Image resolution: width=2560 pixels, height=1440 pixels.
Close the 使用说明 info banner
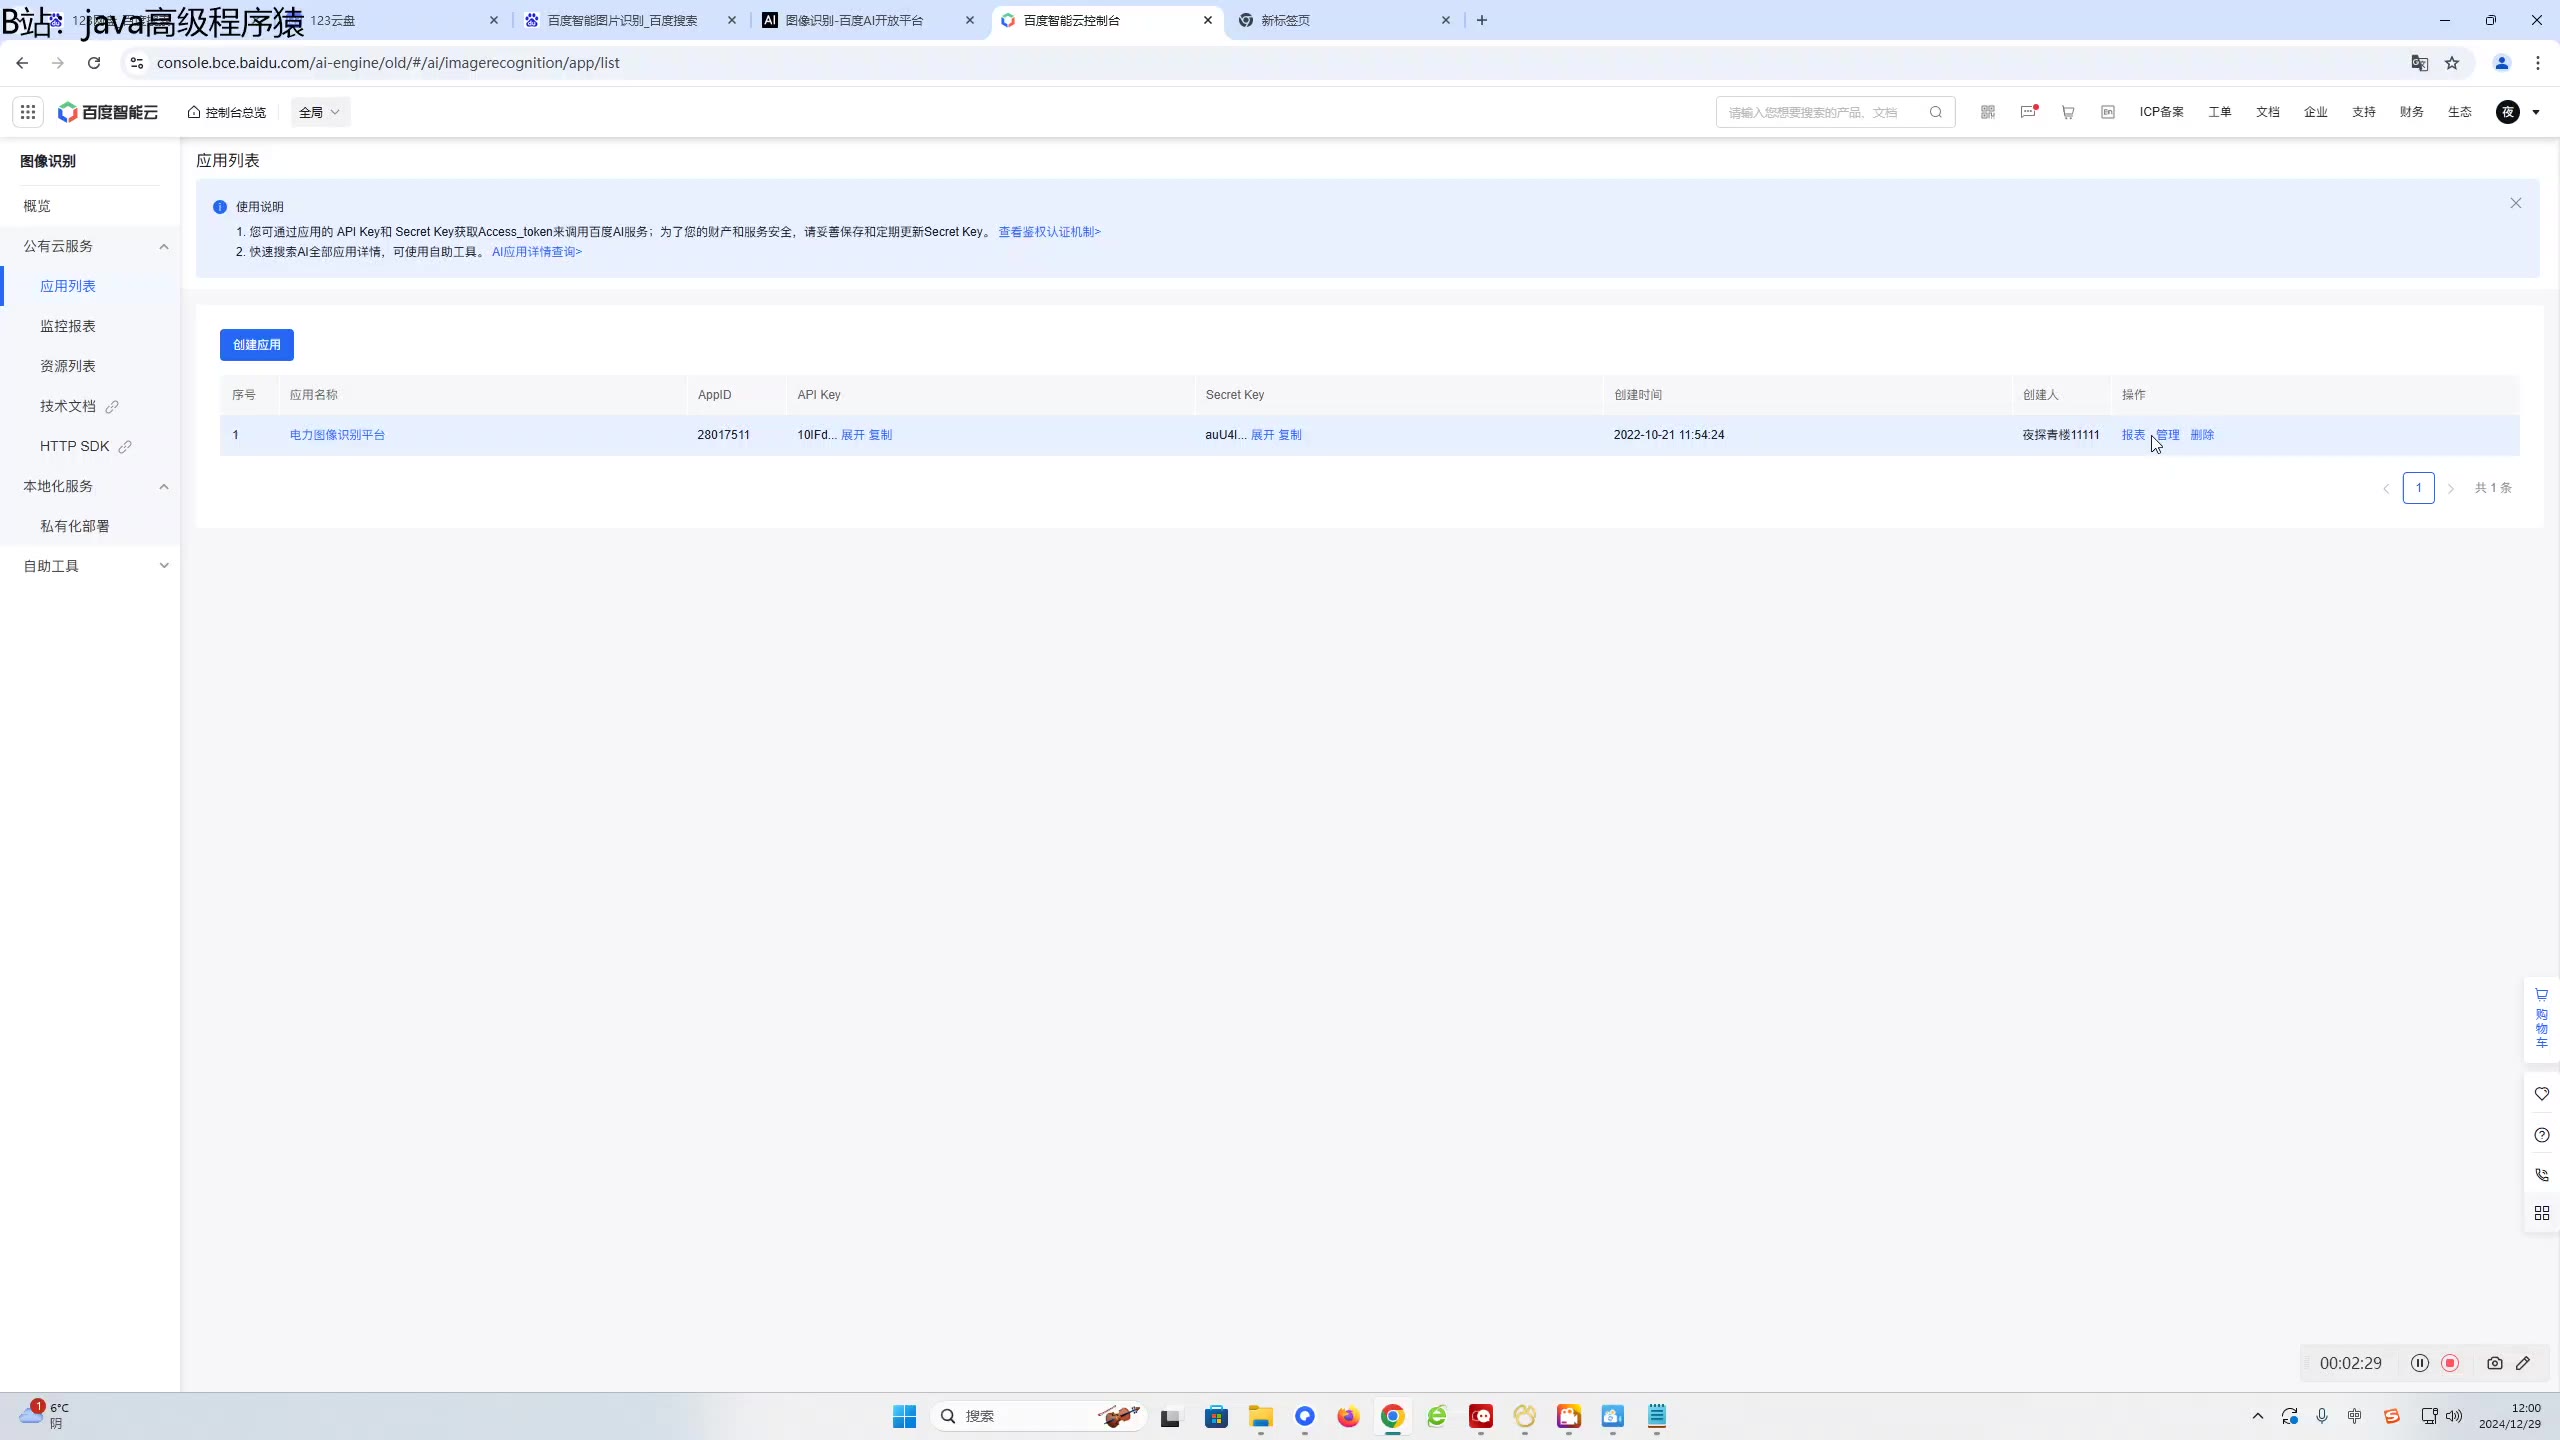2515,203
